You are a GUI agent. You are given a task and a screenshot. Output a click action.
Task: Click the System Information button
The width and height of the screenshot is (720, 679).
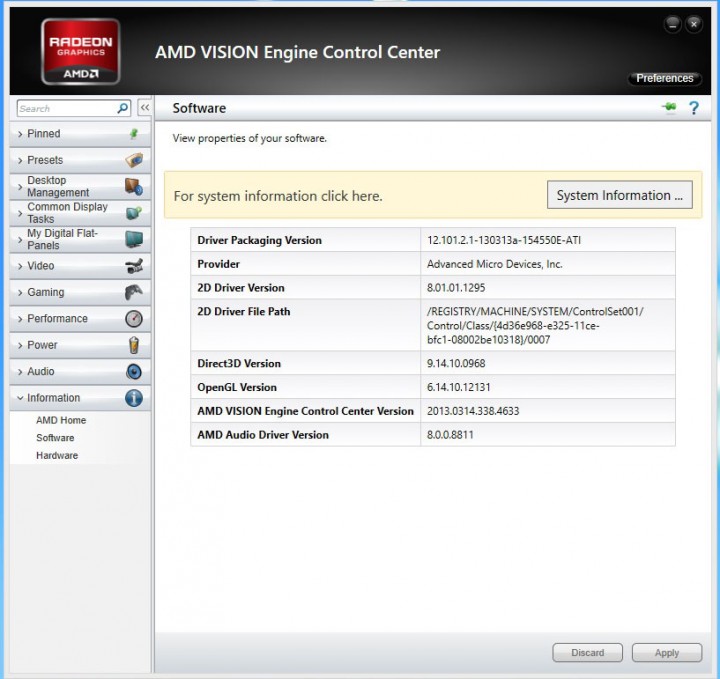pos(619,195)
